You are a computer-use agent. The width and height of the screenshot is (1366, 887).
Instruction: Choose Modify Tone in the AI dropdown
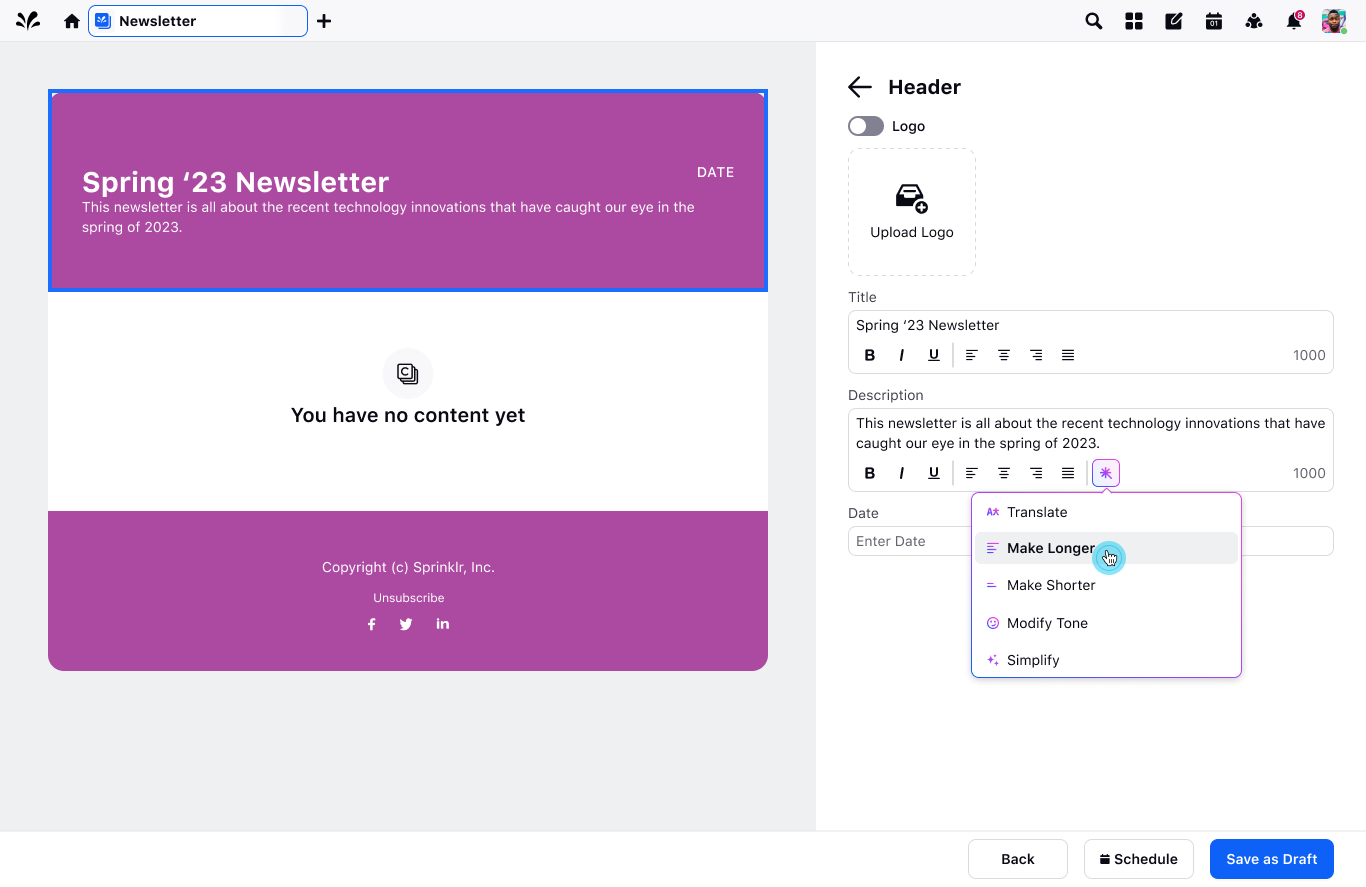pos(1048,622)
